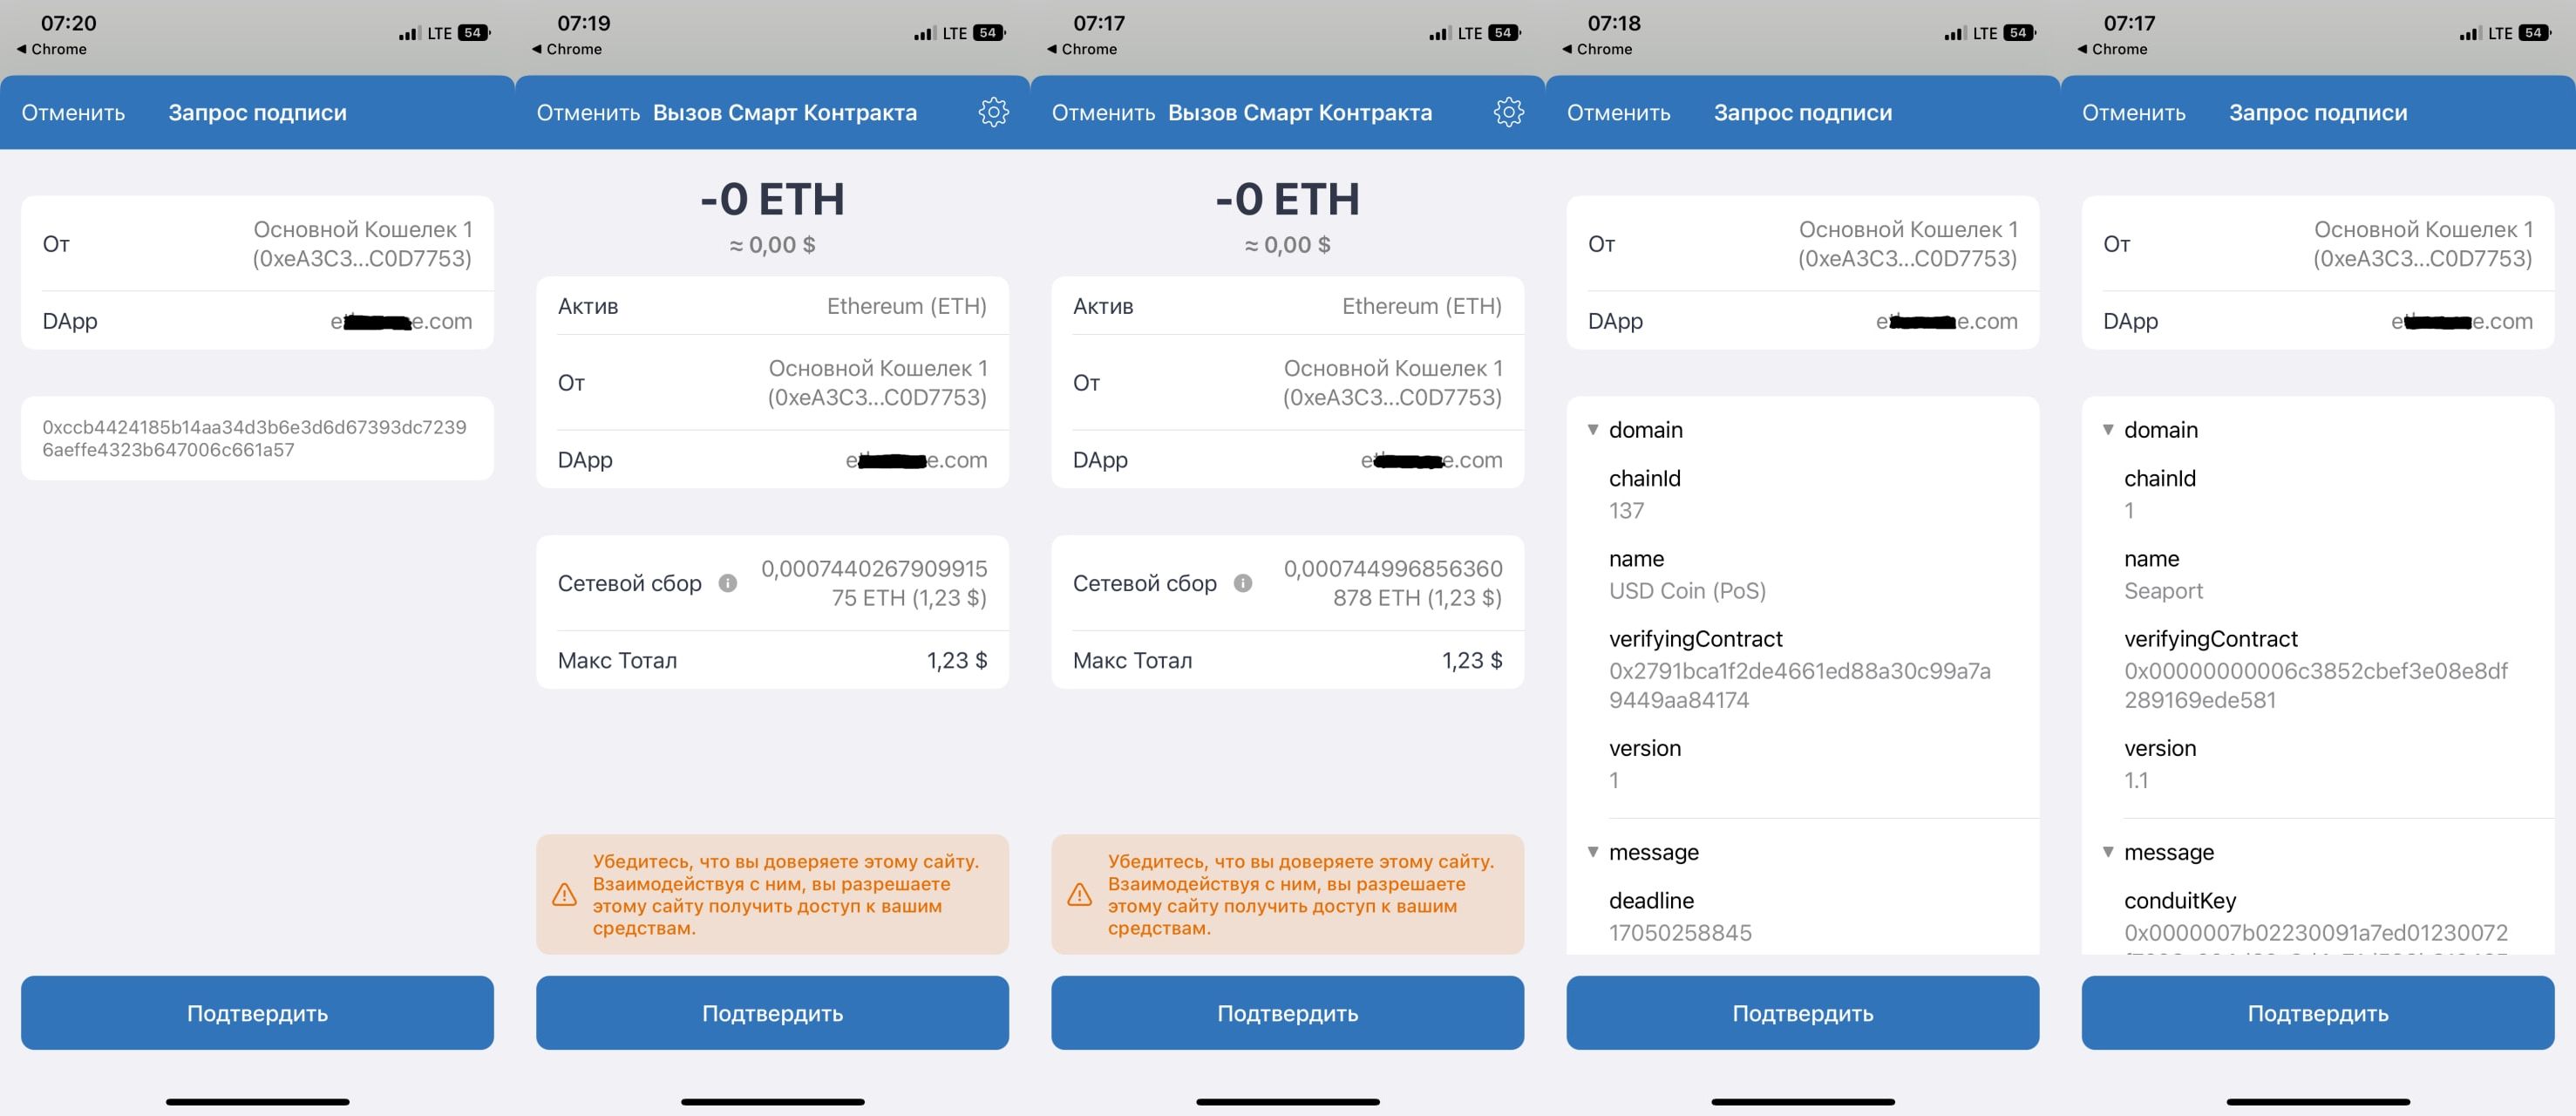Return to Chrome from the 07:18 screen
2576x1116 pixels.
[x=1597, y=49]
